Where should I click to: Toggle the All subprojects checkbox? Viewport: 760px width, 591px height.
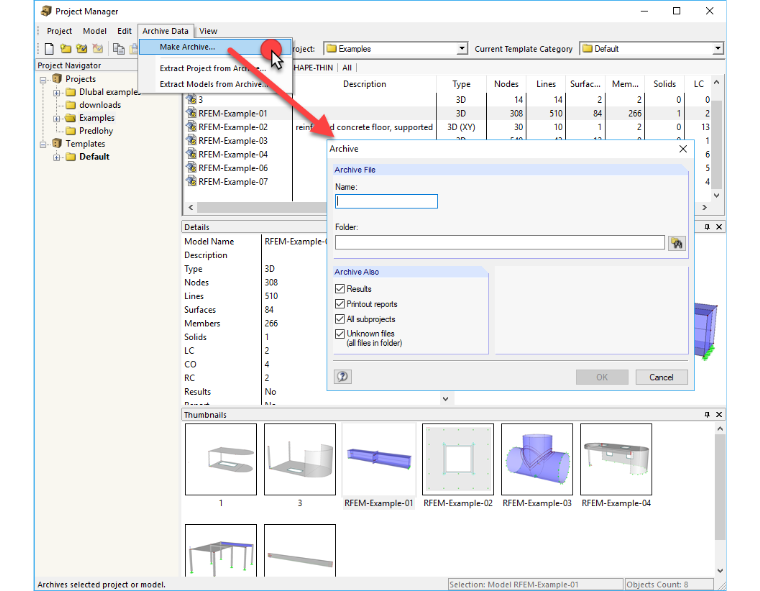click(x=340, y=319)
